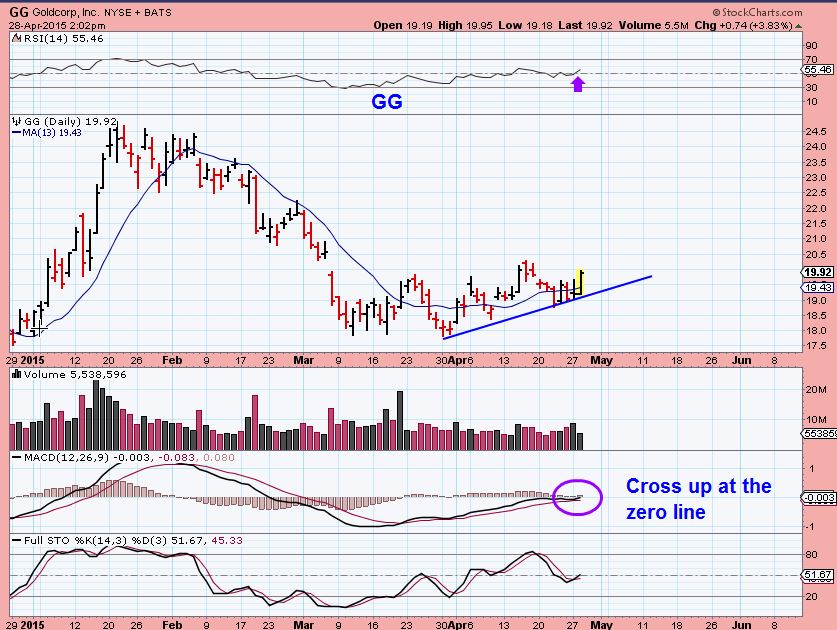837x630 pixels.
Task: Click the 'Low 19.18' quote value
Action: pyautogui.click(x=526, y=25)
